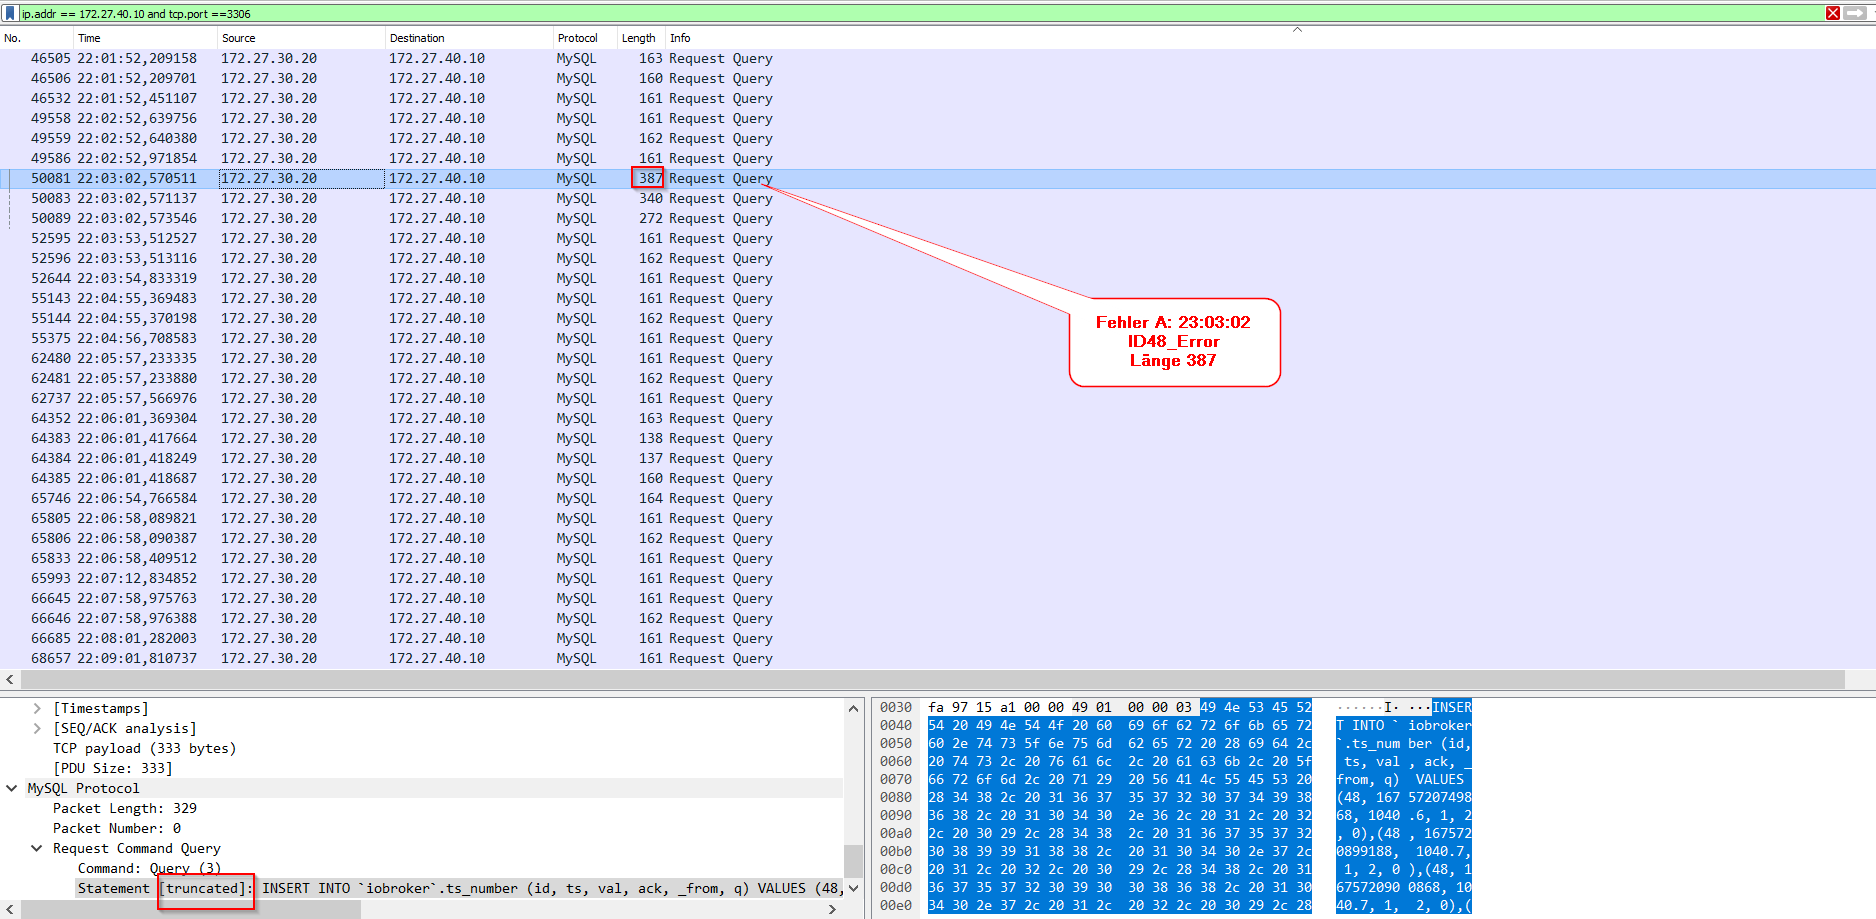Screen dimensions: 1876x919
Task: Click the details pane horizontal scrollbar right arrow
Action: [832, 909]
